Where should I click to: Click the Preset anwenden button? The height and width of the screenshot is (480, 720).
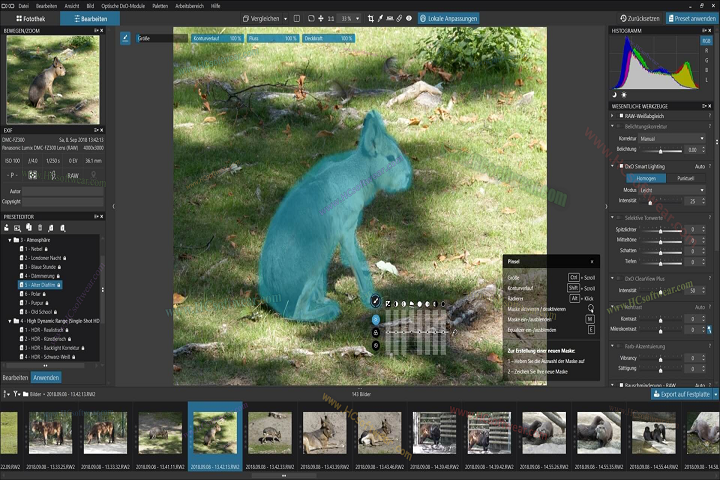pos(692,18)
